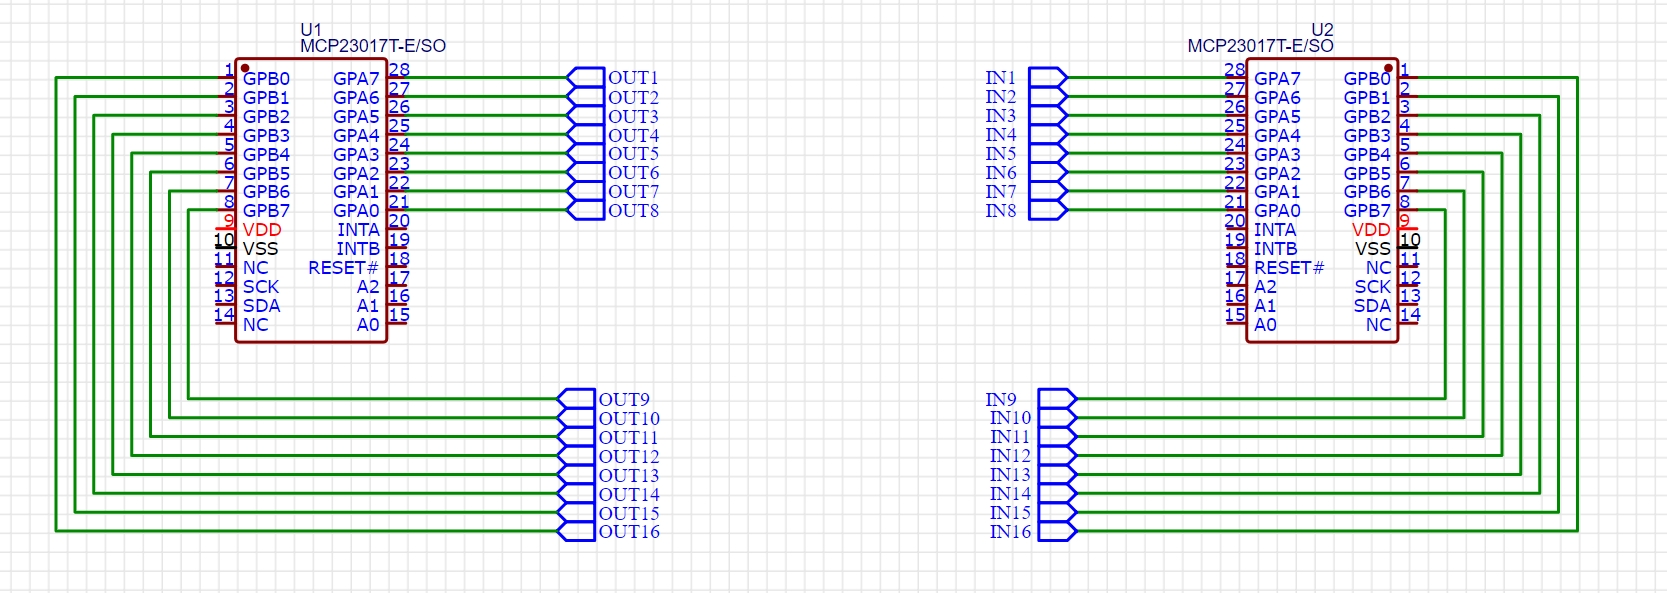Click the SCK pin label on U2
The width and height of the screenshot is (1667, 593).
click(x=1372, y=286)
